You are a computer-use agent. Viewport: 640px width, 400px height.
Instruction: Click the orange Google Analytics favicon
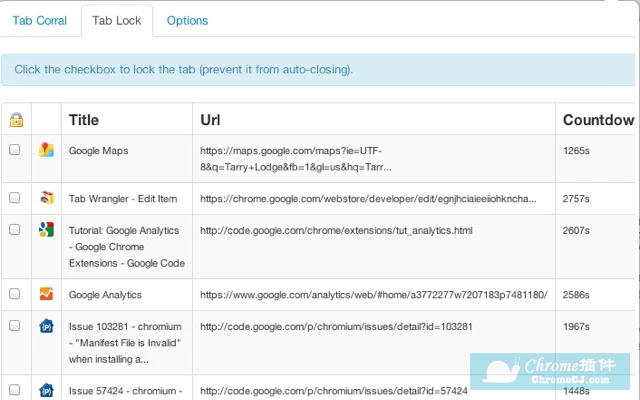click(x=47, y=294)
